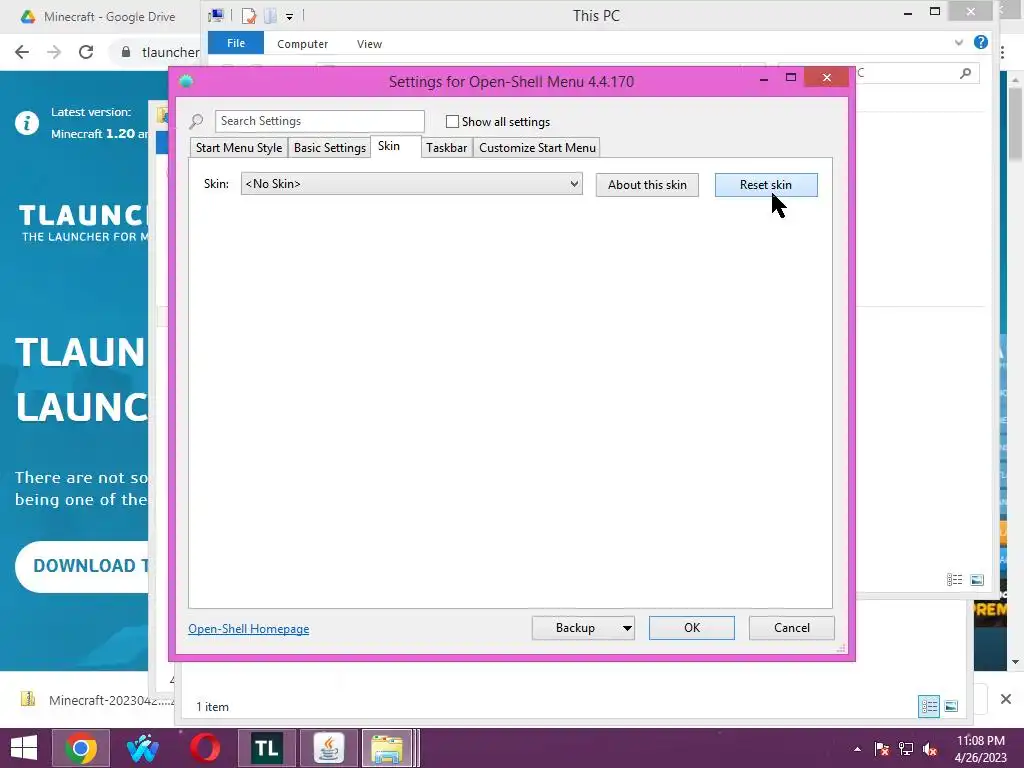1024x768 pixels.
Task: Open Chrome from the taskbar
Action: (80, 748)
